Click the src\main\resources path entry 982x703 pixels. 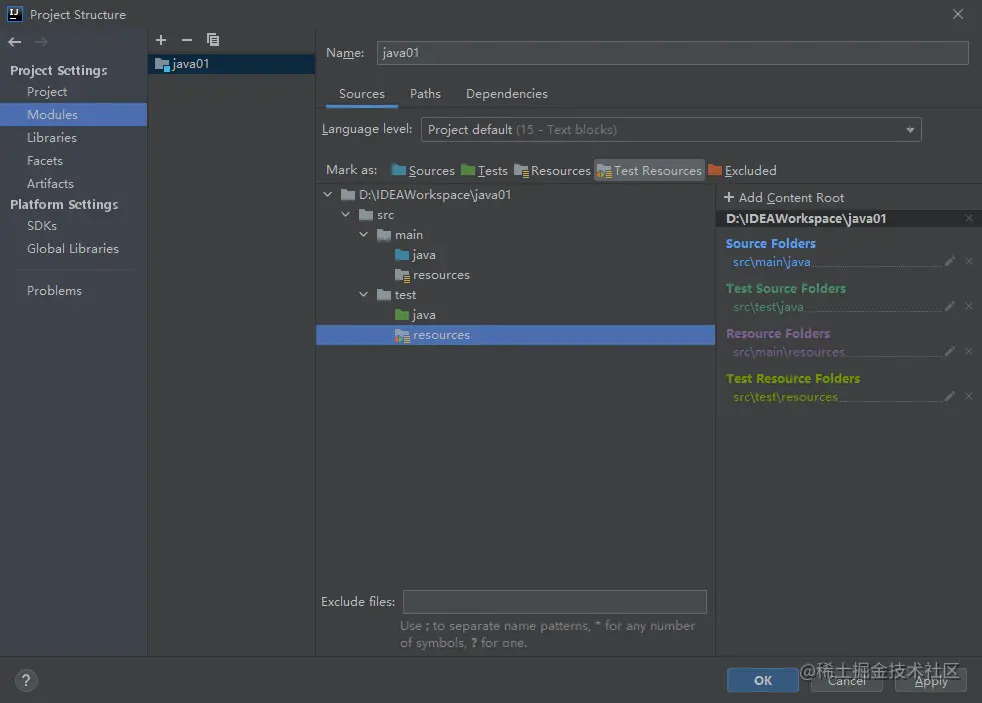click(788, 352)
